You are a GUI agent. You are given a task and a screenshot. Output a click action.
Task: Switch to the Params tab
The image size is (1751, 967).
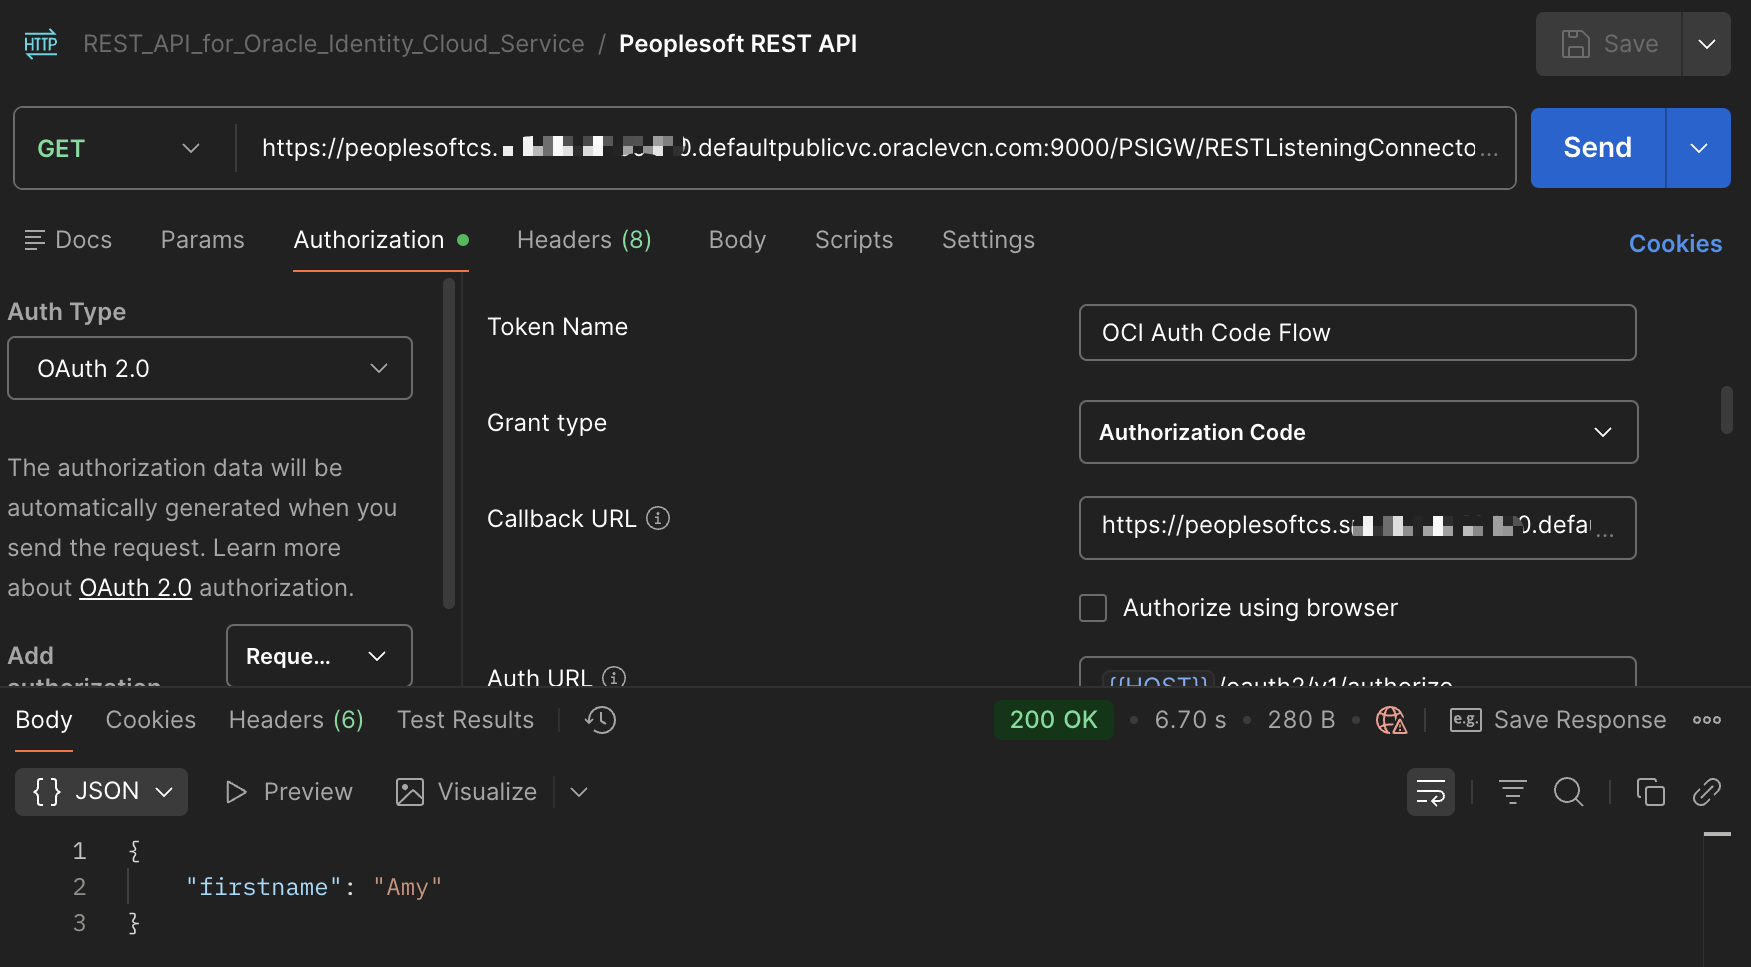click(203, 240)
